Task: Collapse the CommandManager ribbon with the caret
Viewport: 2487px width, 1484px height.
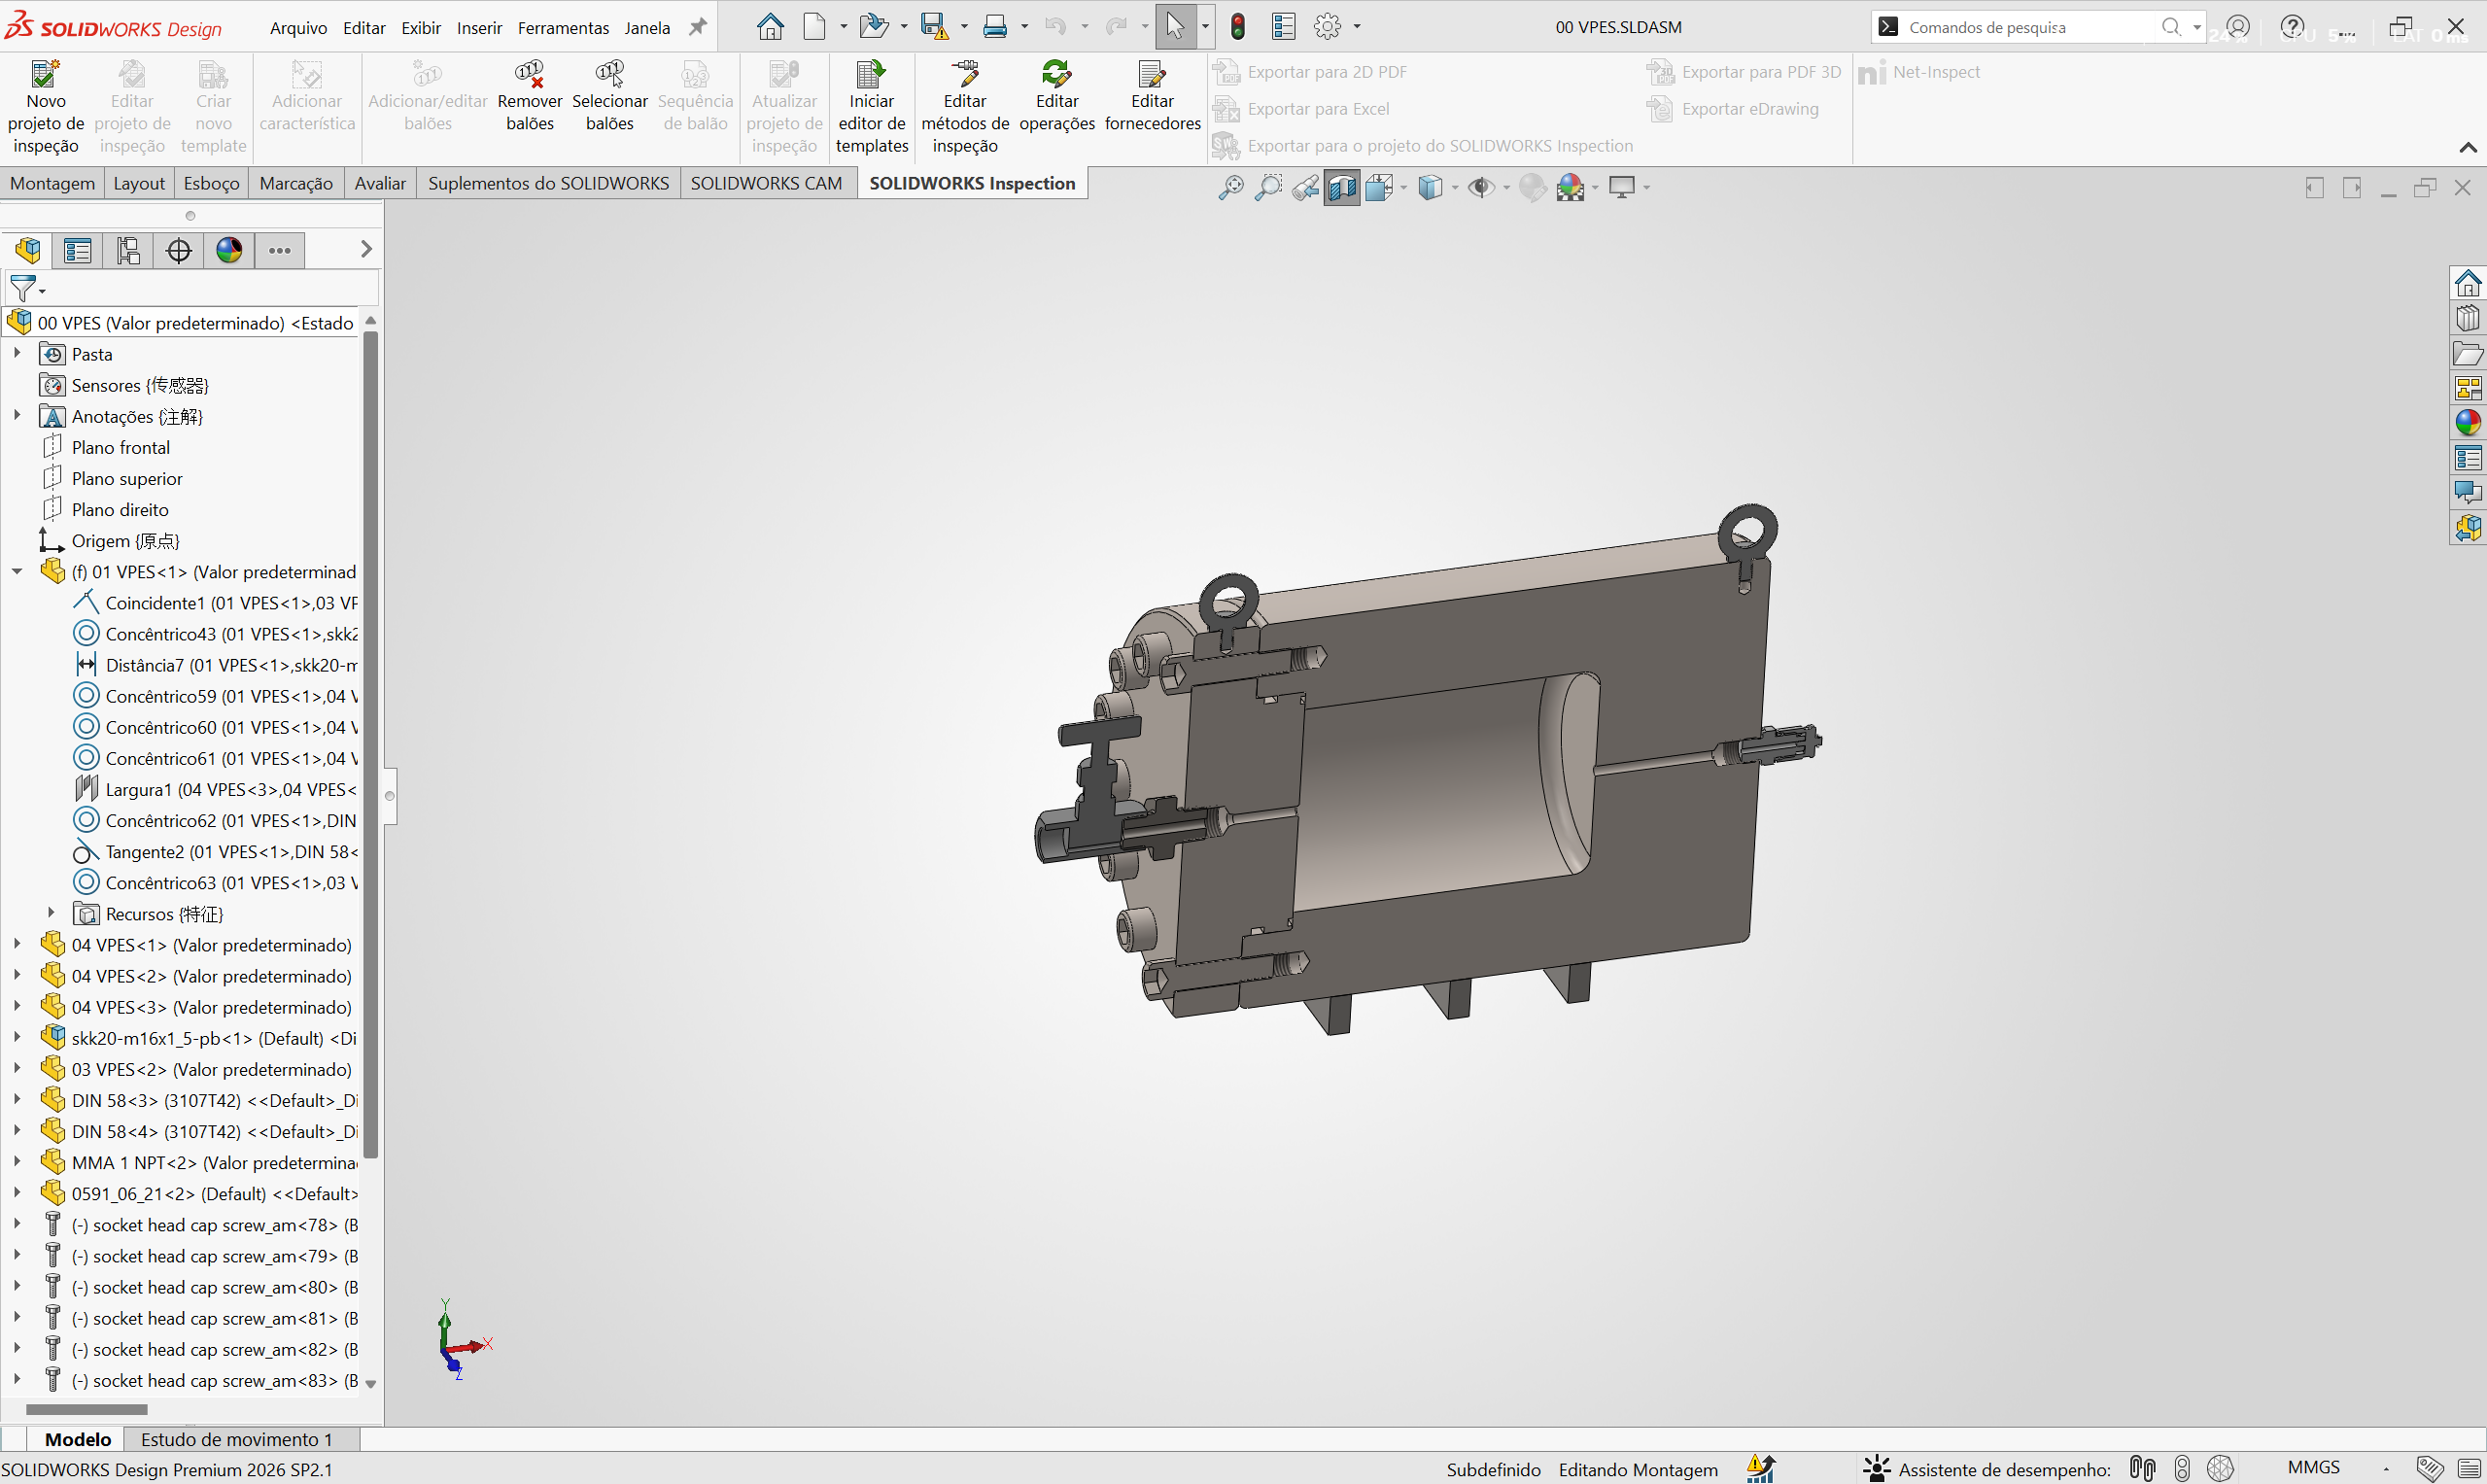Action: [x=2467, y=148]
